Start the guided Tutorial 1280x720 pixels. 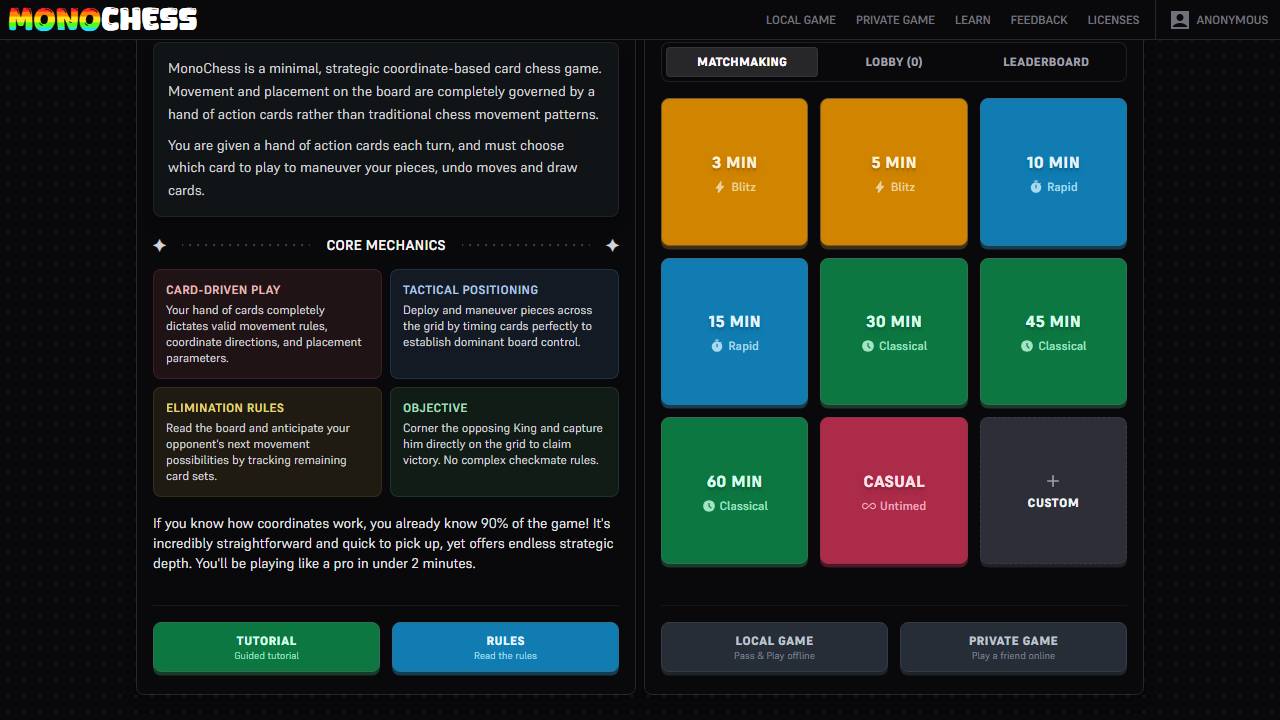click(x=266, y=647)
